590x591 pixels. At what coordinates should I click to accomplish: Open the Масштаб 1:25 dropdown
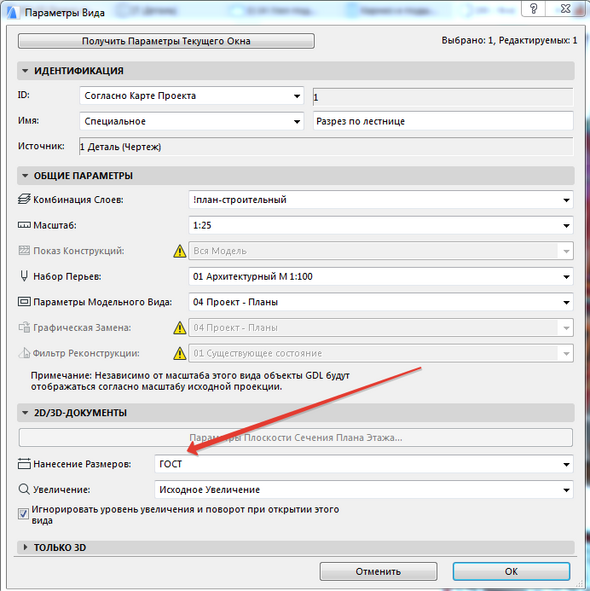click(381, 225)
